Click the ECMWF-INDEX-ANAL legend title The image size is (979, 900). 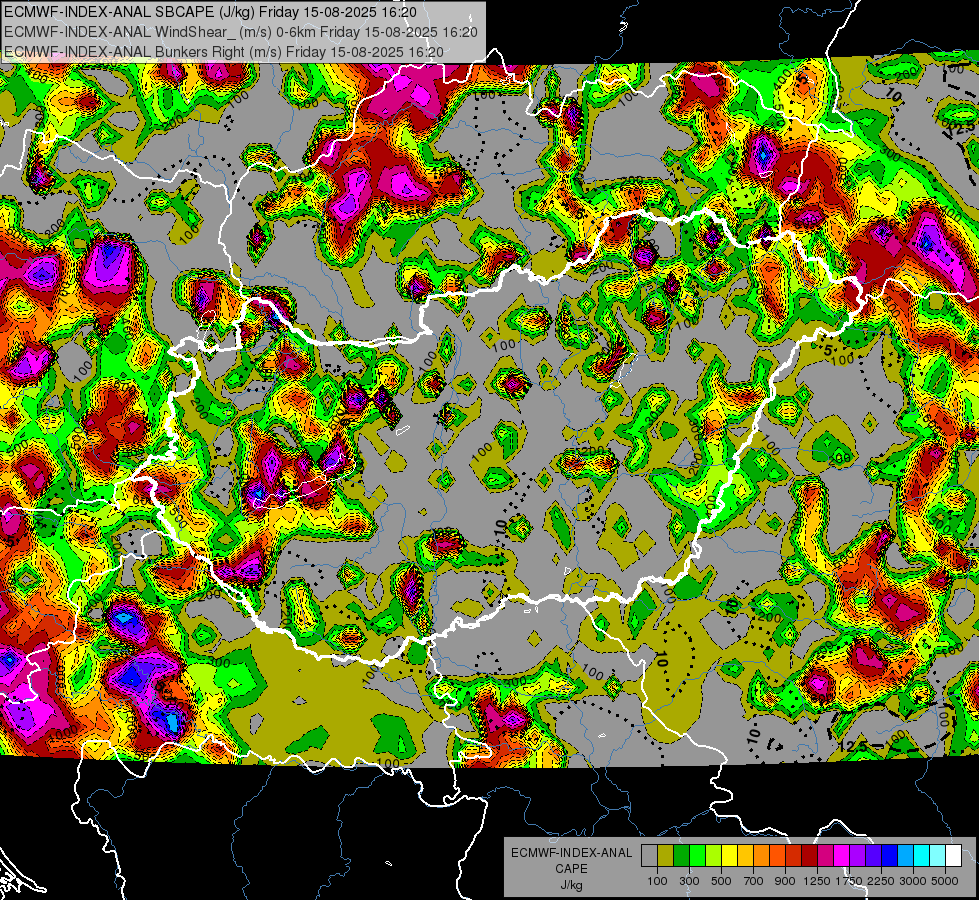coord(571,853)
